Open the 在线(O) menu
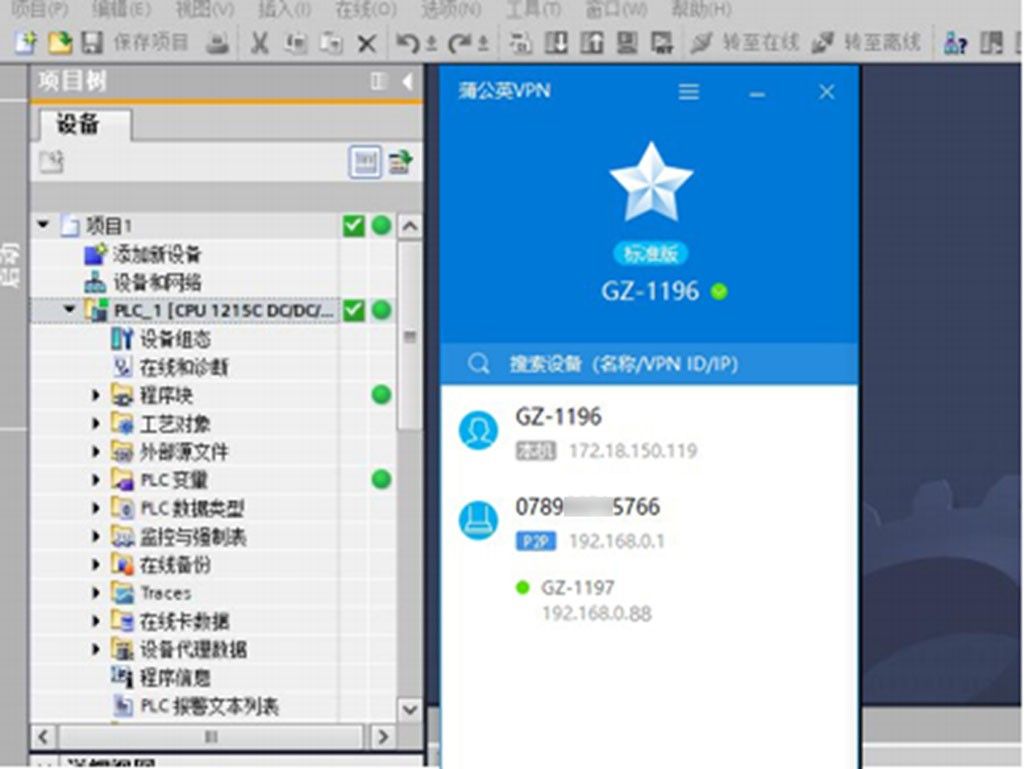 point(366,9)
